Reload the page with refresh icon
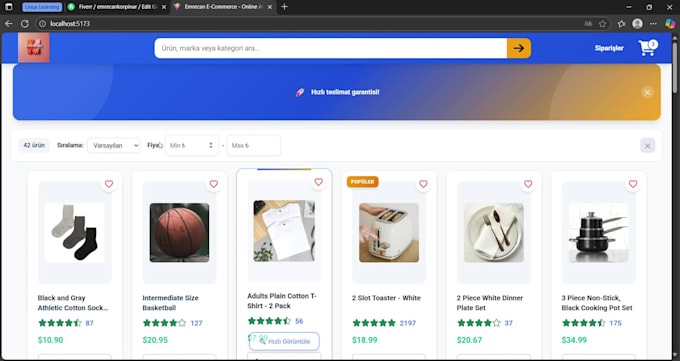 tap(25, 23)
